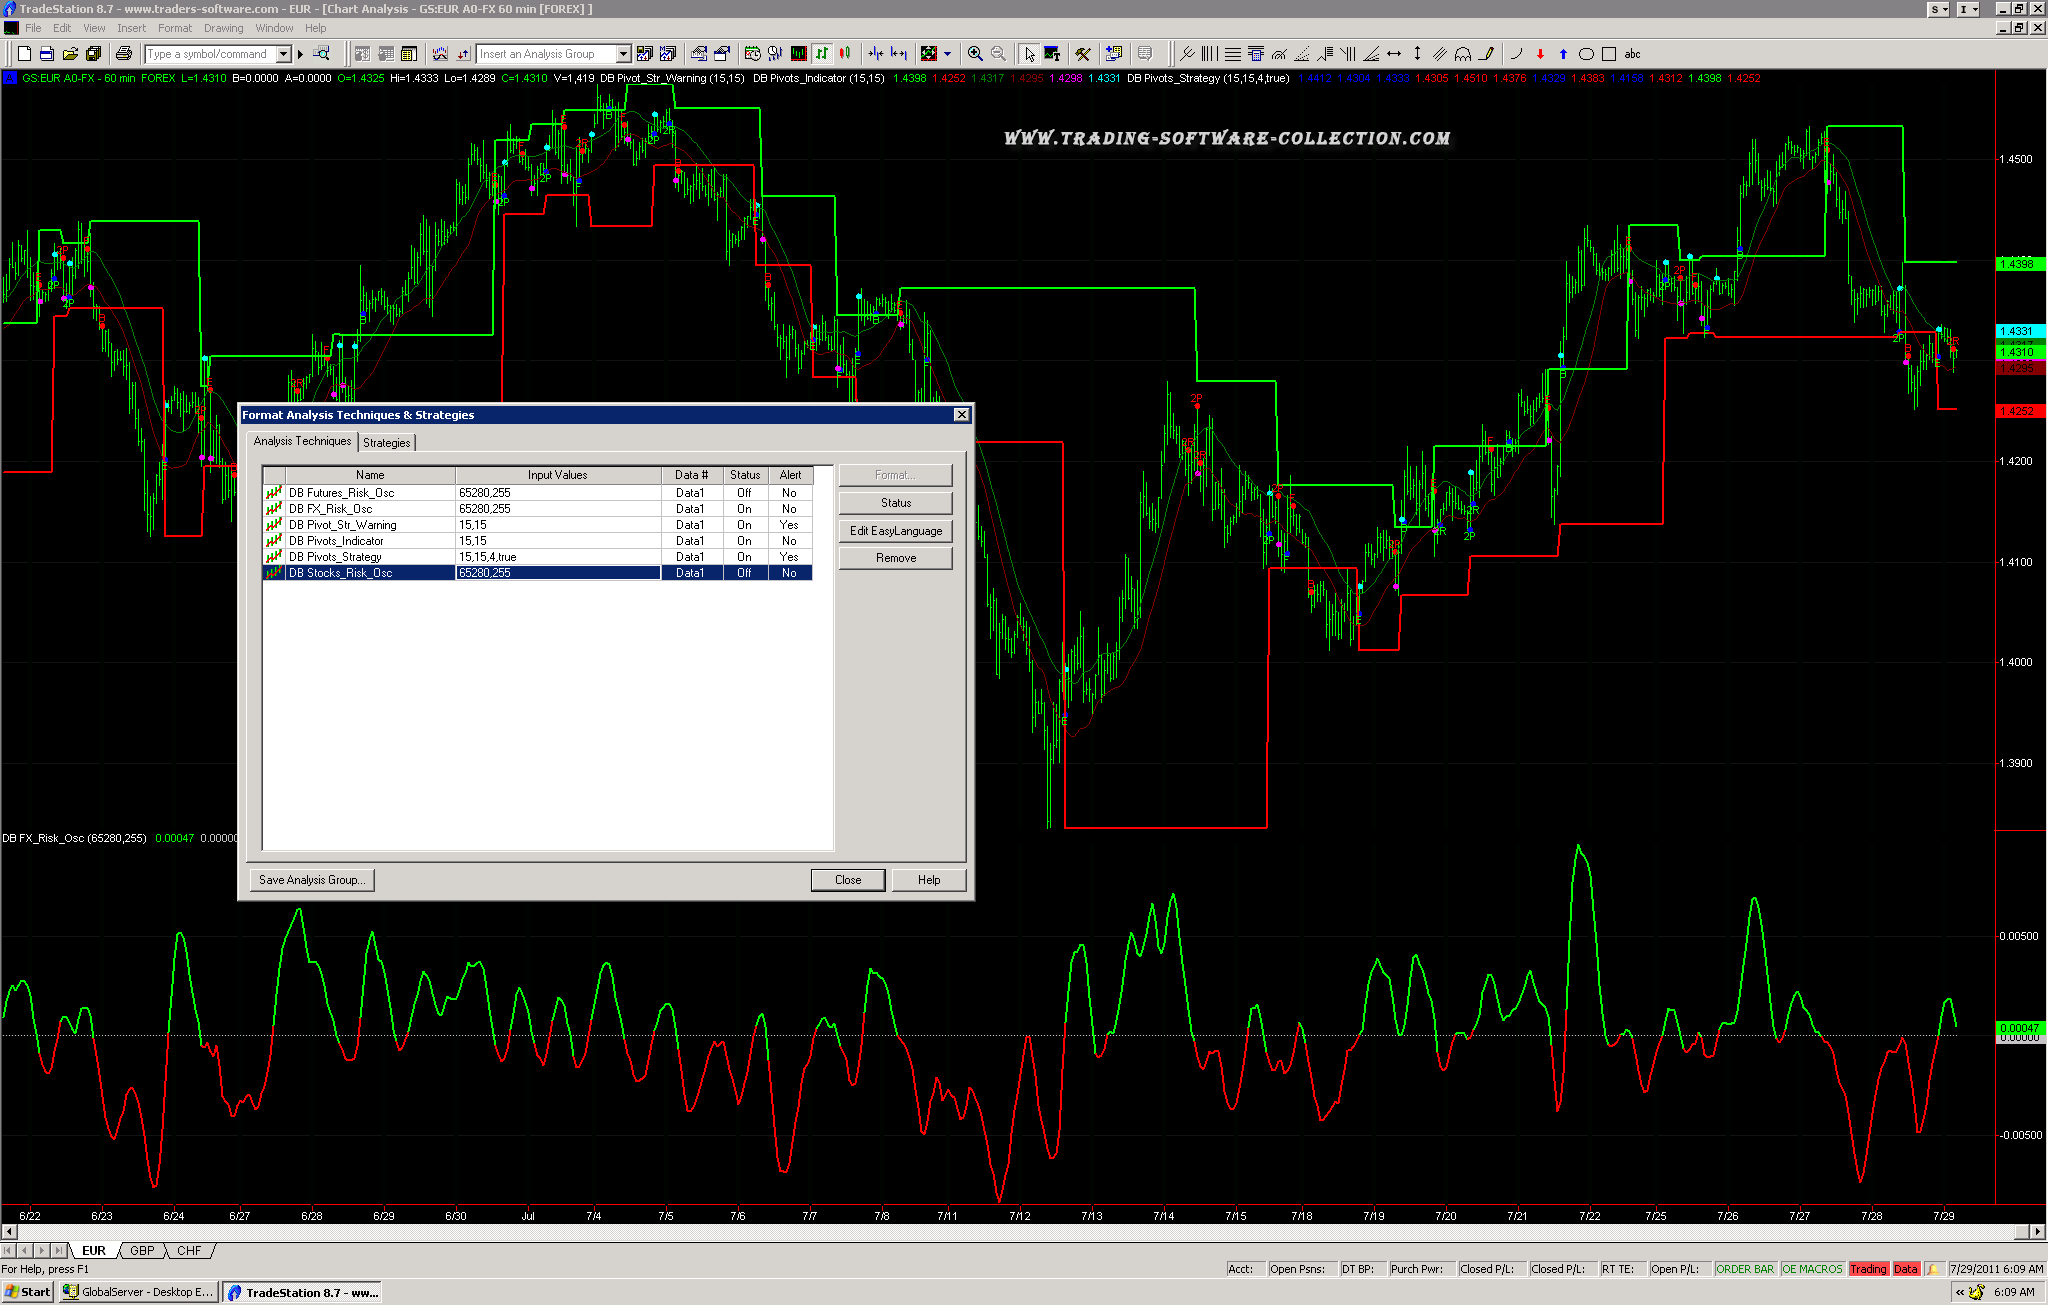The height and width of the screenshot is (1305, 2048).
Task: Click the zoom in magnifier icon
Action: pyautogui.click(x=975, y=54)
